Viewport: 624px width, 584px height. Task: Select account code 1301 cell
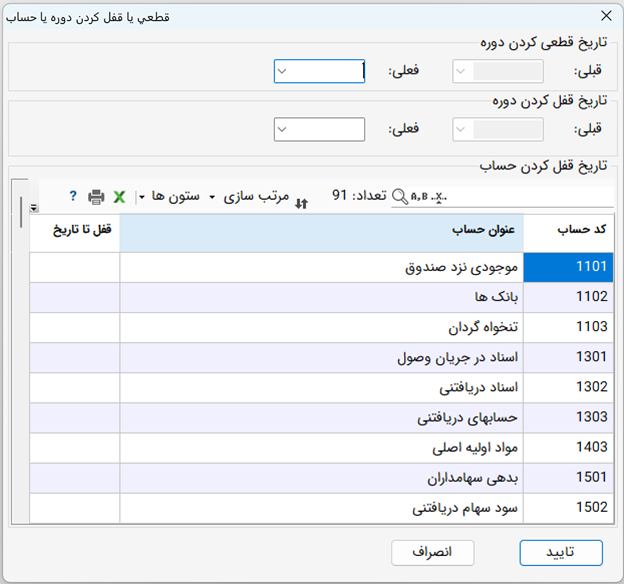pyautogui.click(x=568, y=357)
